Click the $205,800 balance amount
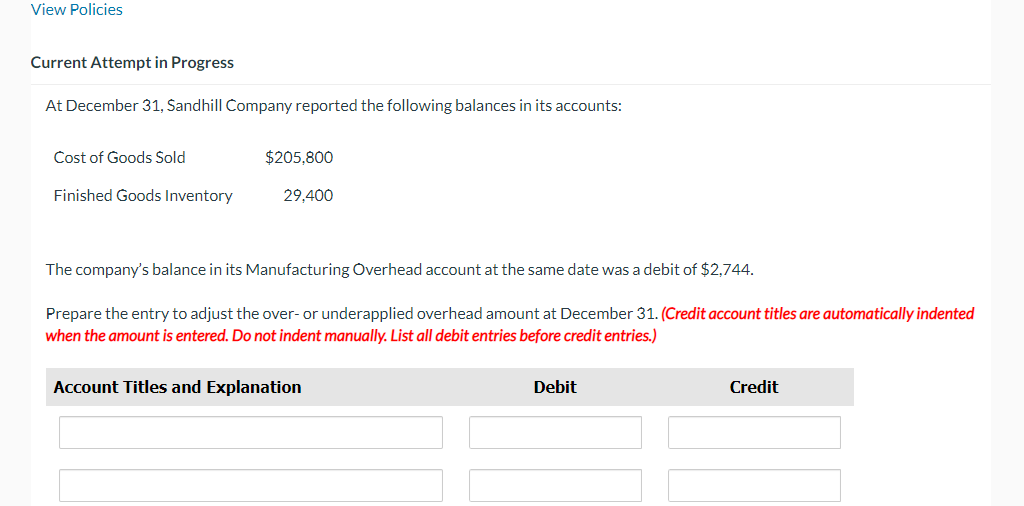The height and width of the screenshot is (506, 1024). (299, 157)
